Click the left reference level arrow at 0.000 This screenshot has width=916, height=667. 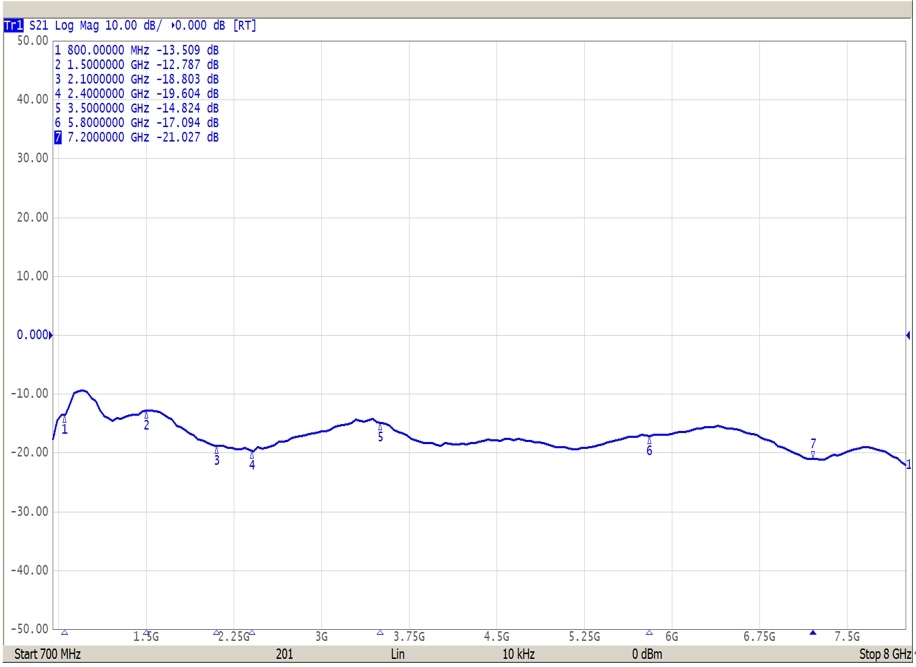tap(50, 335)
